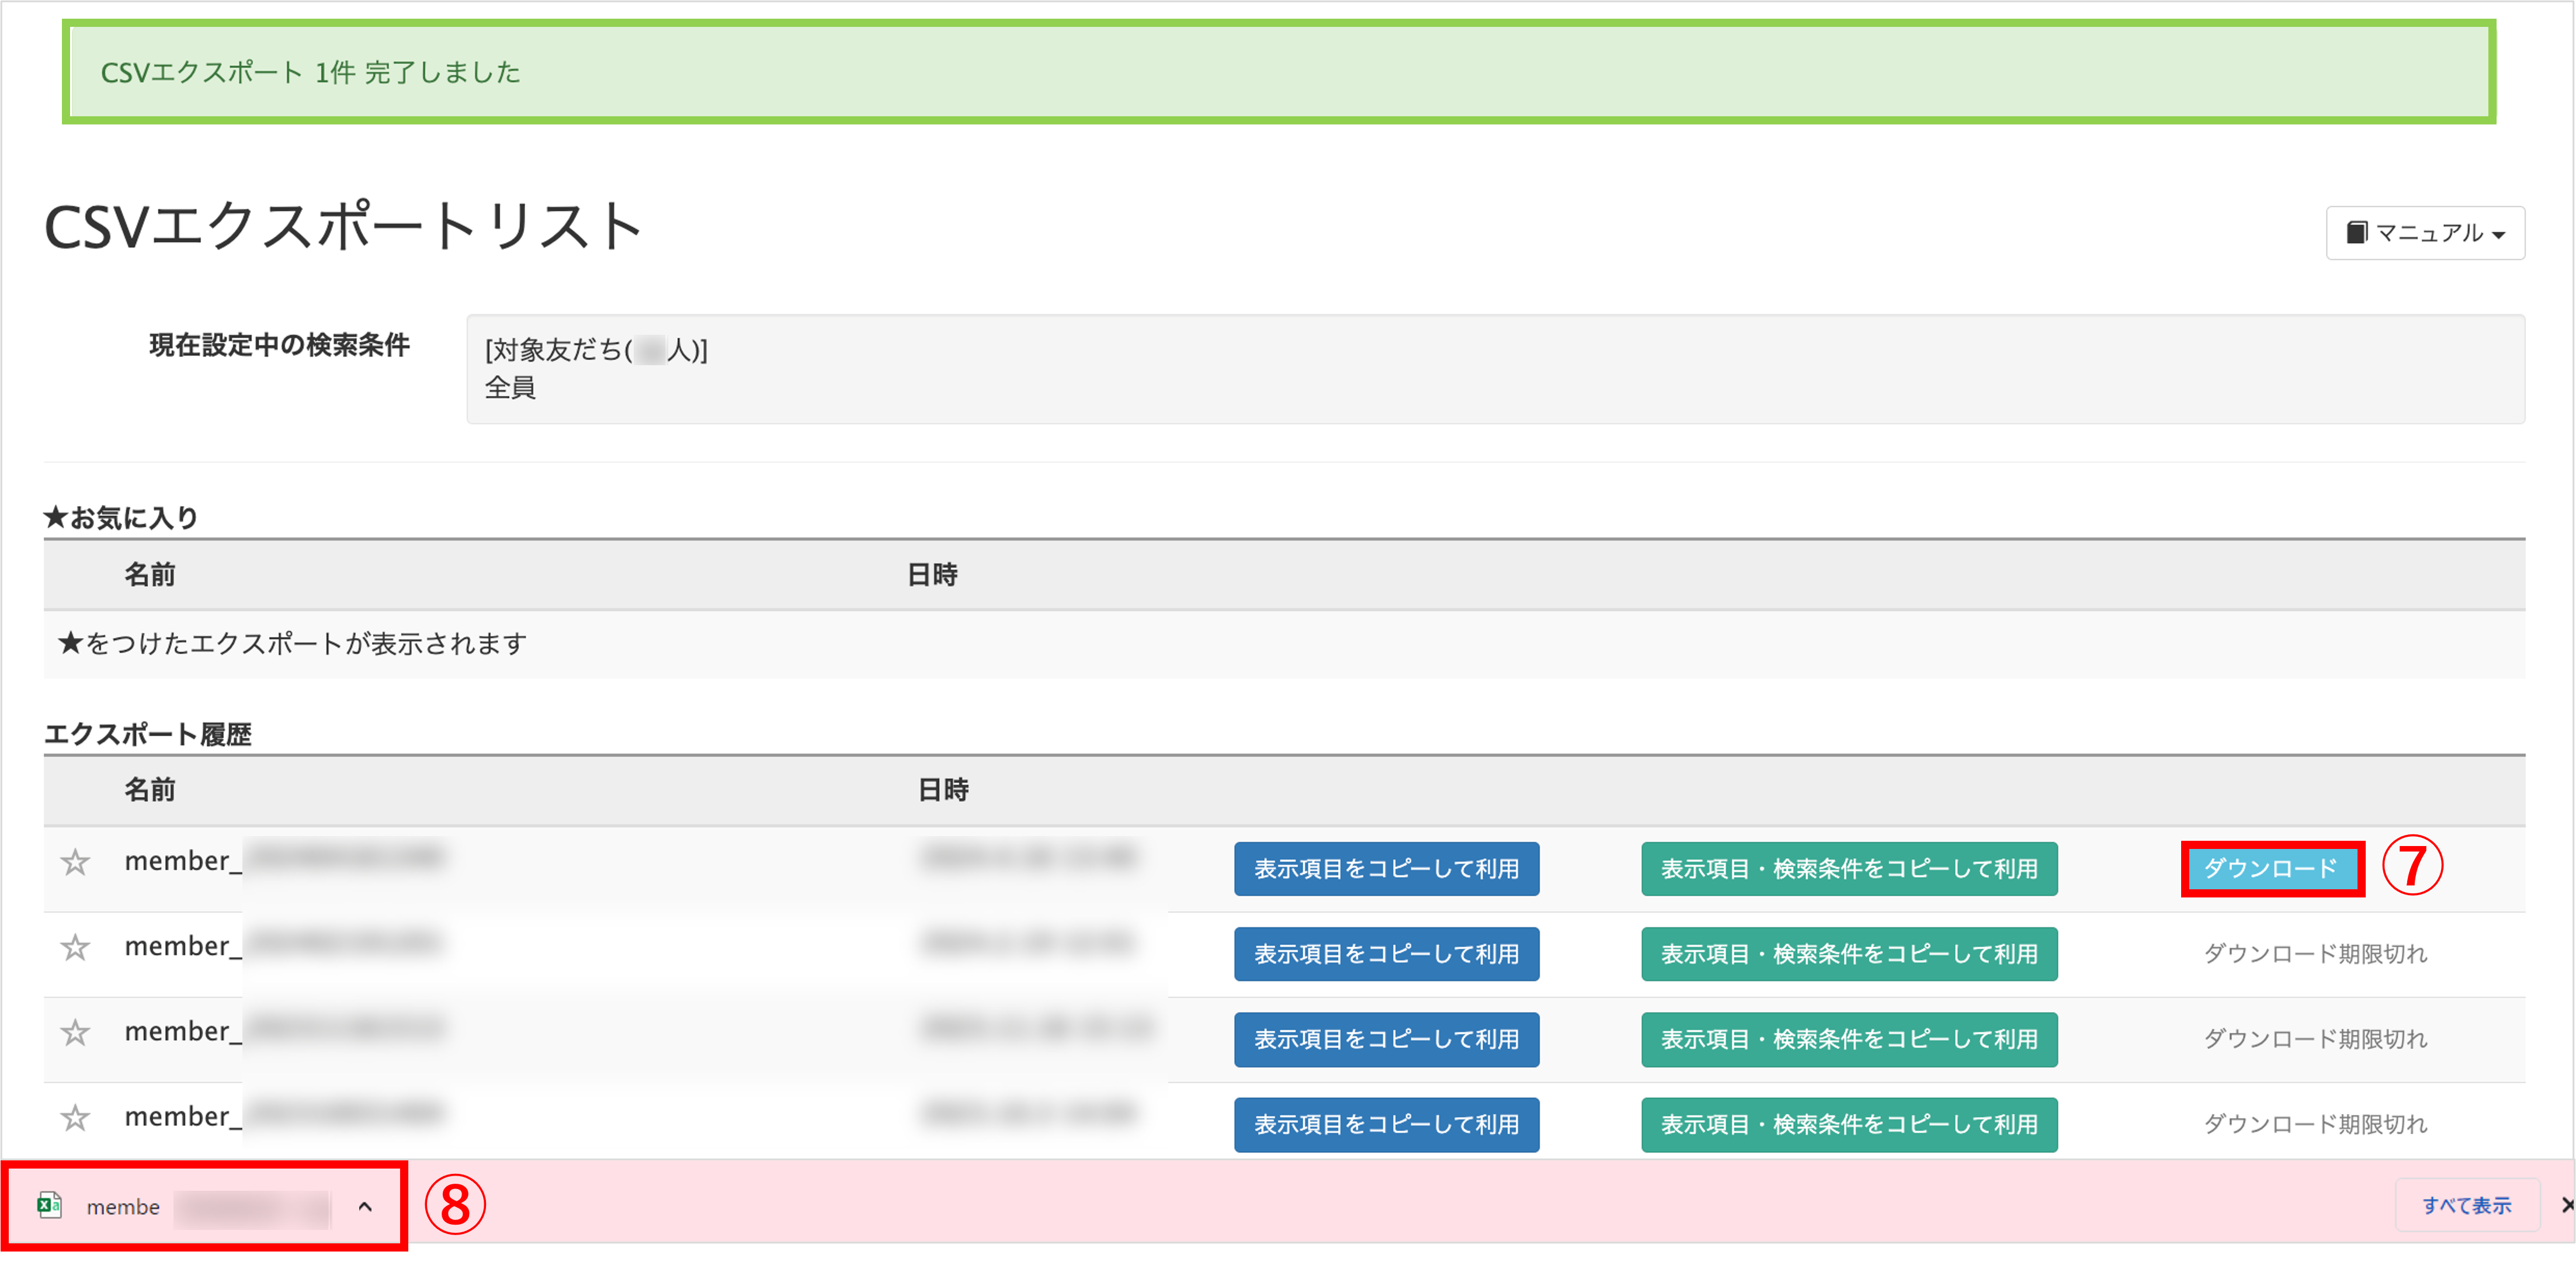Toggle the star for the second member export

tap(75, 946)
